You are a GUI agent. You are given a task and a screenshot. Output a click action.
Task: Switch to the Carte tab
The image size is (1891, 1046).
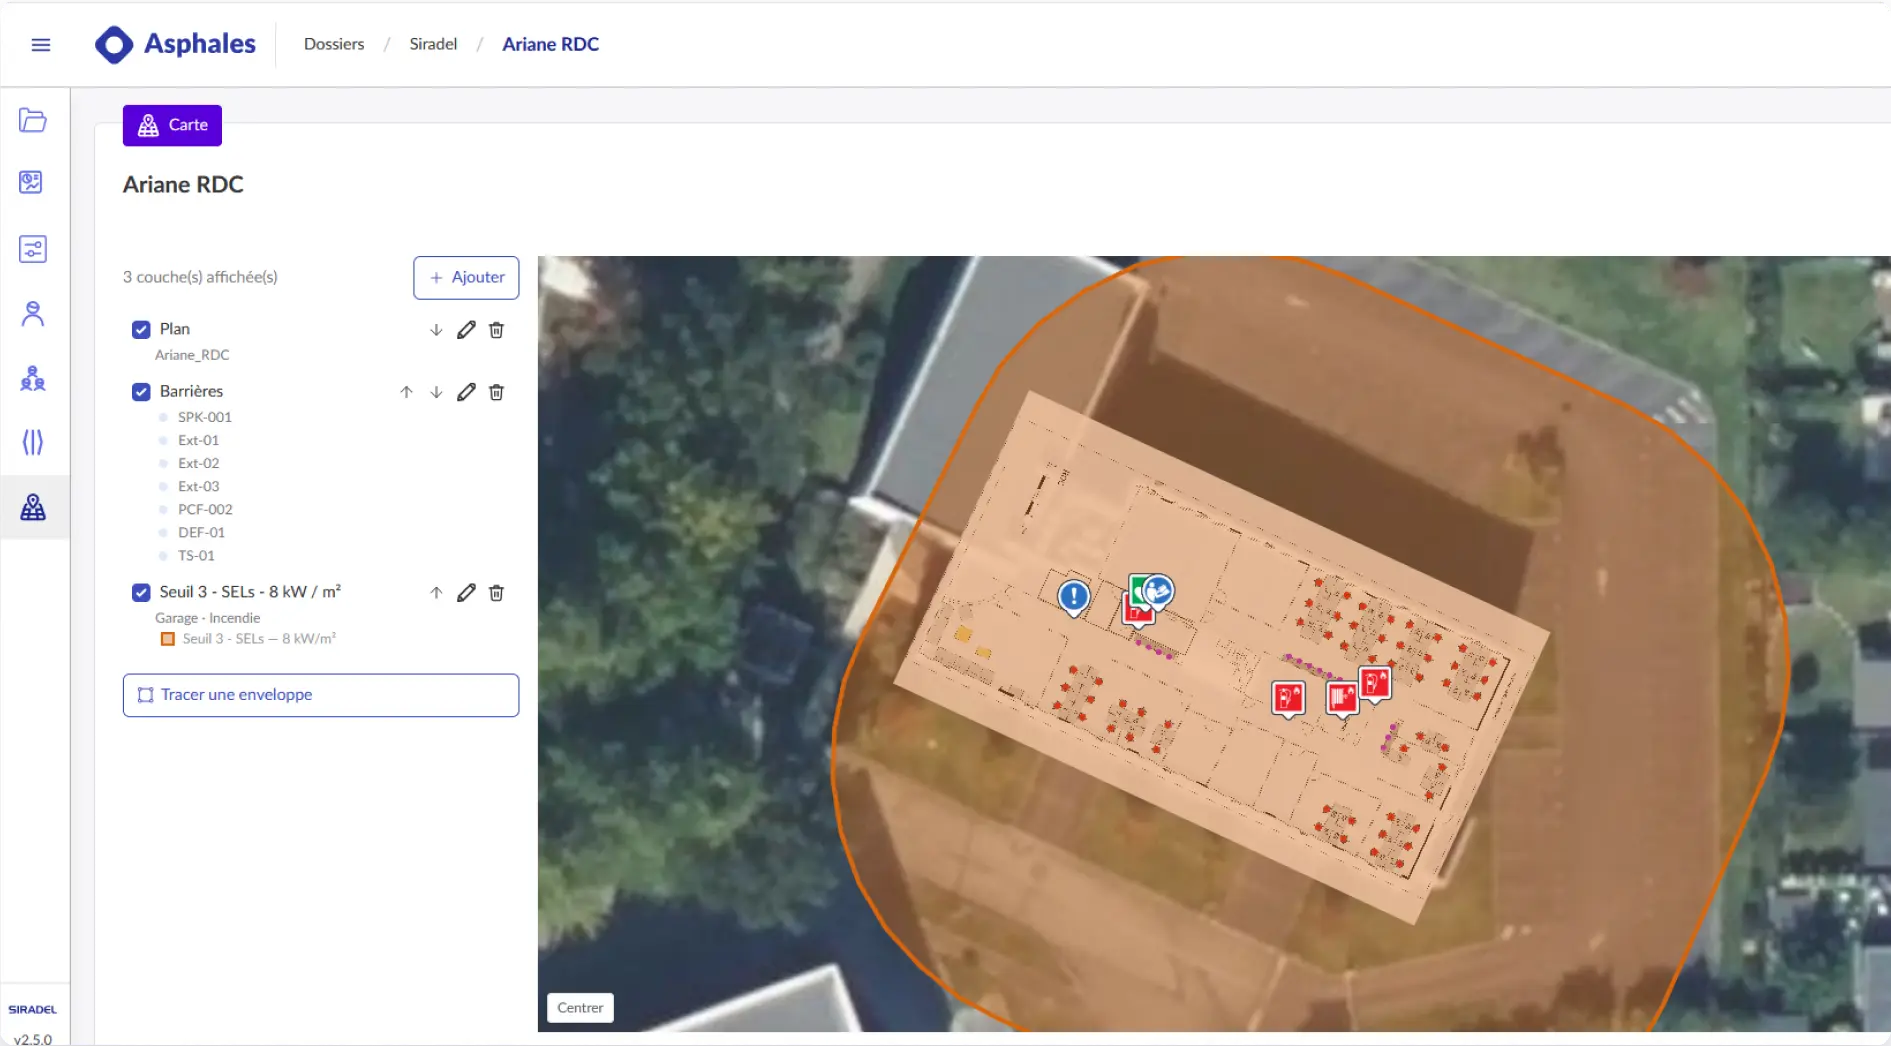(172, 125)
